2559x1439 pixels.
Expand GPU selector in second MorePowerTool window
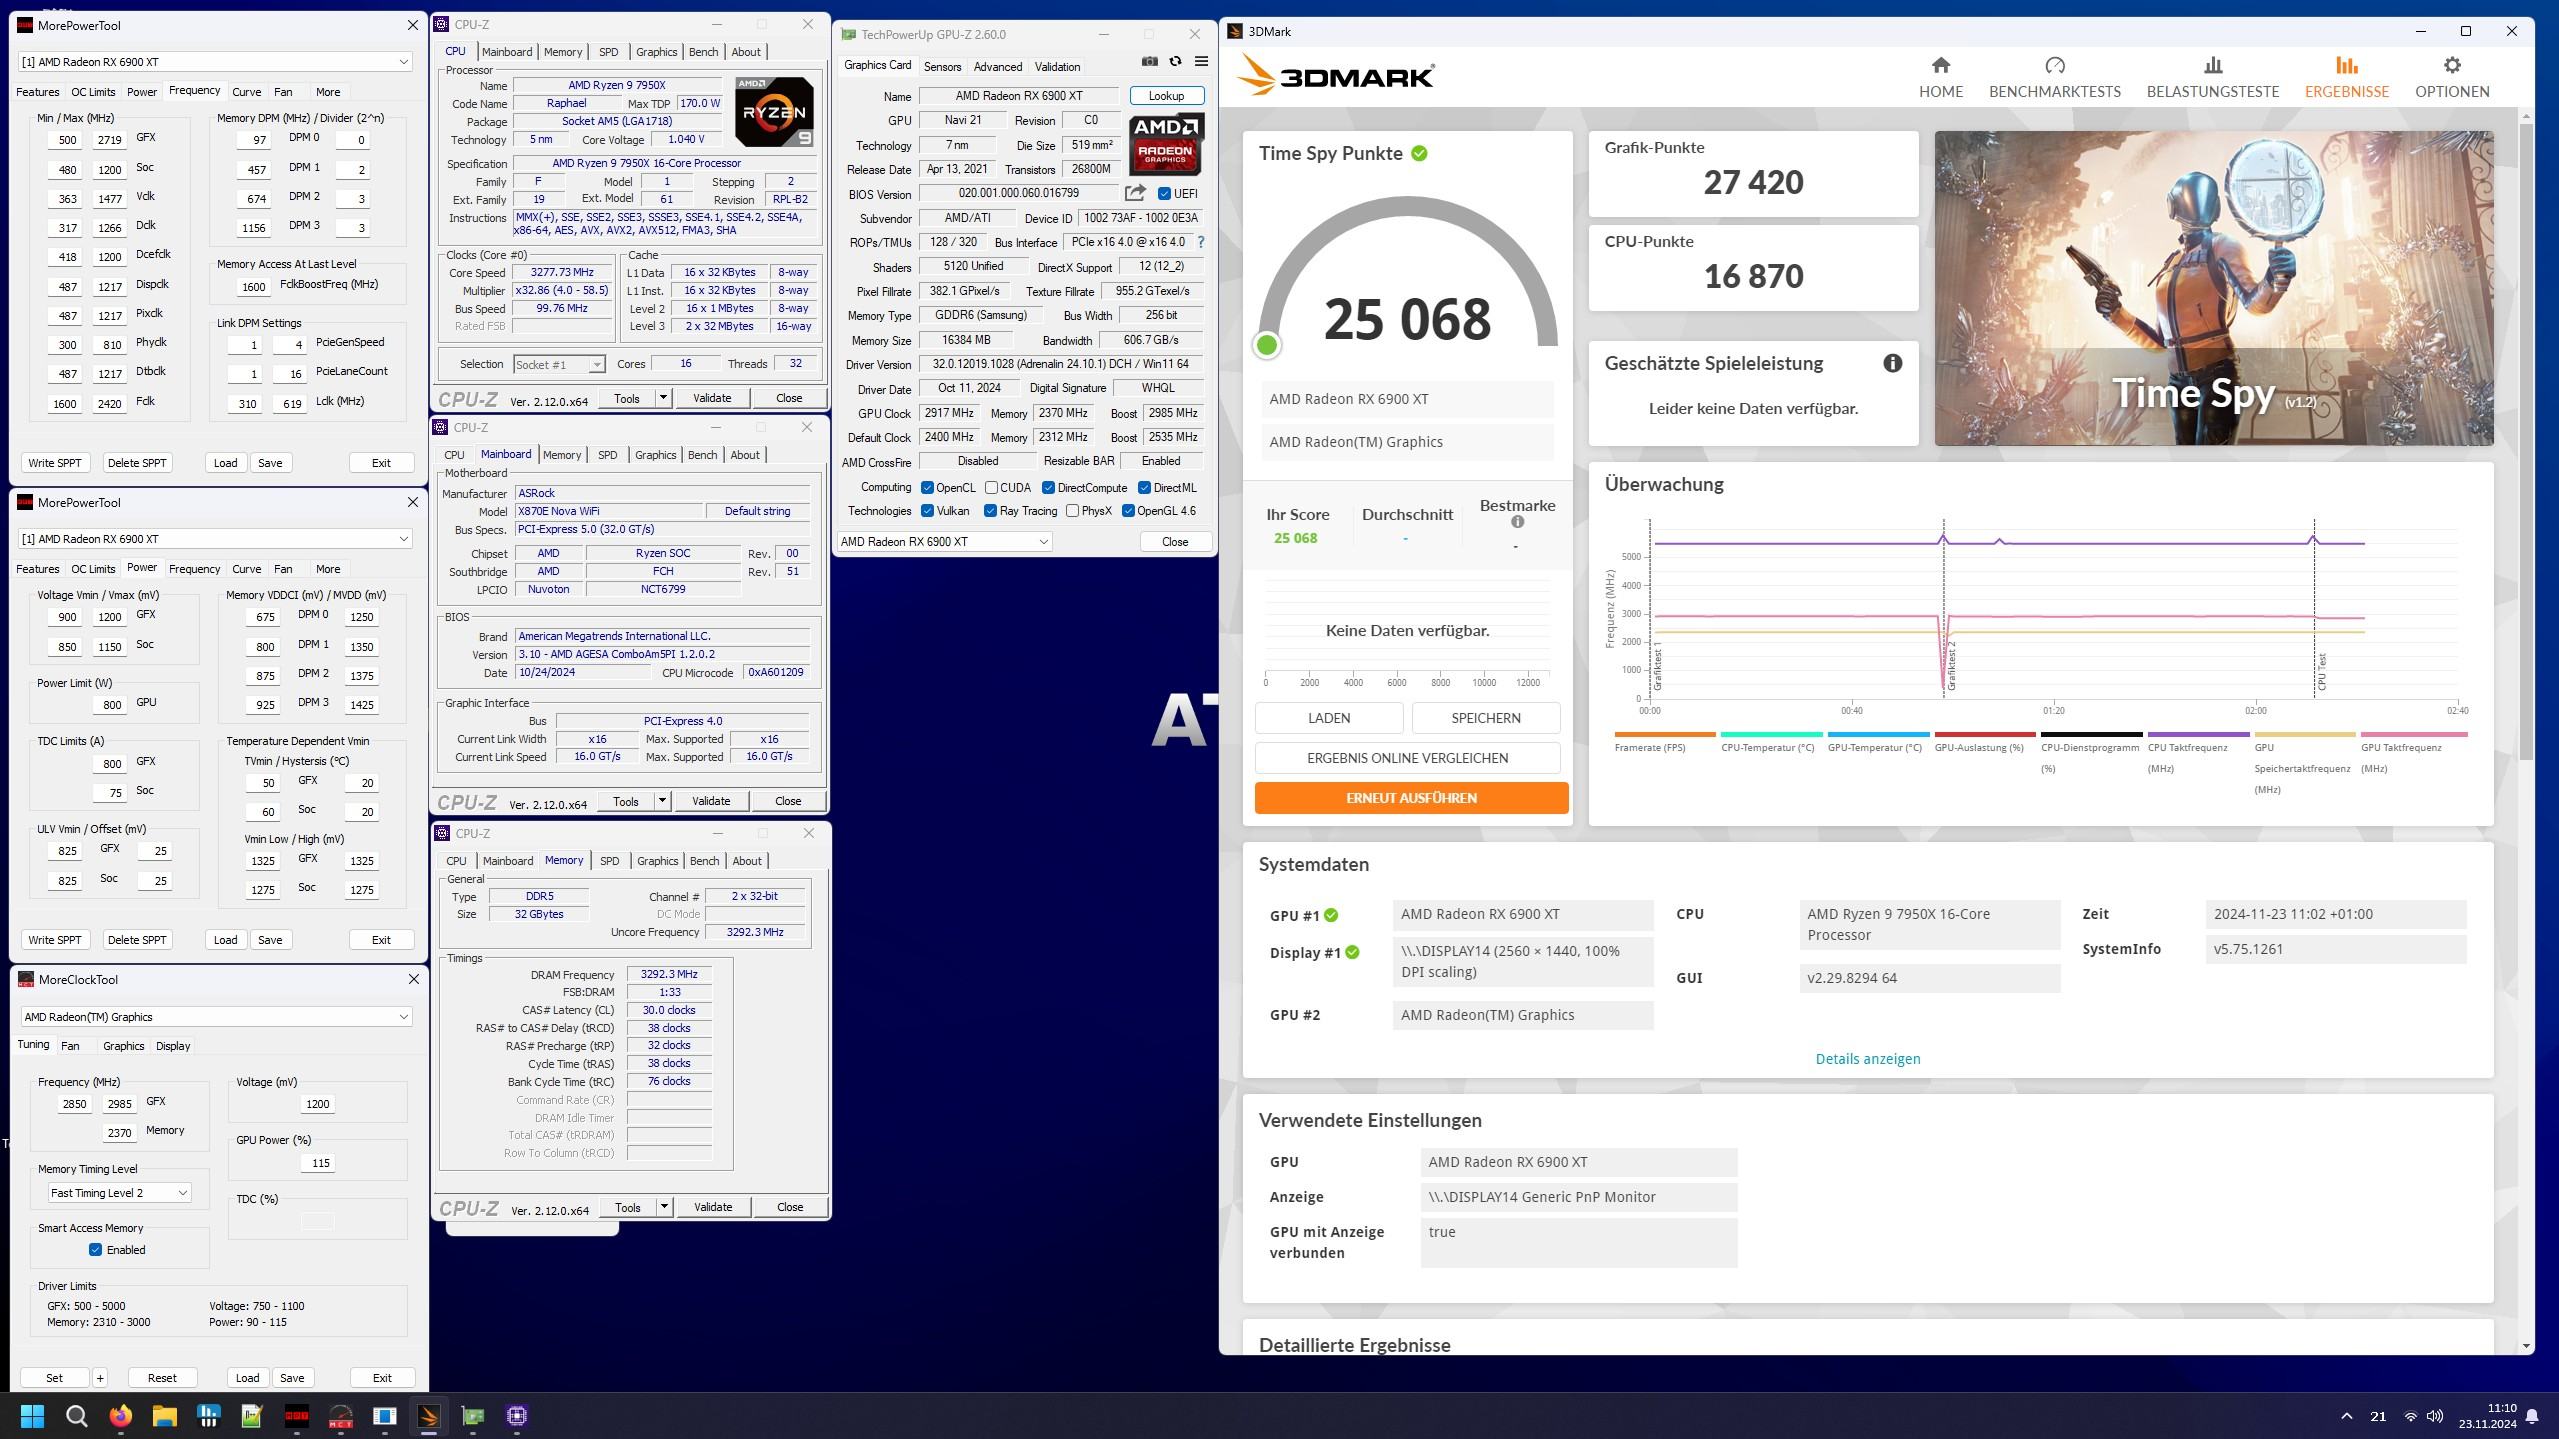[x=403, y=539]
